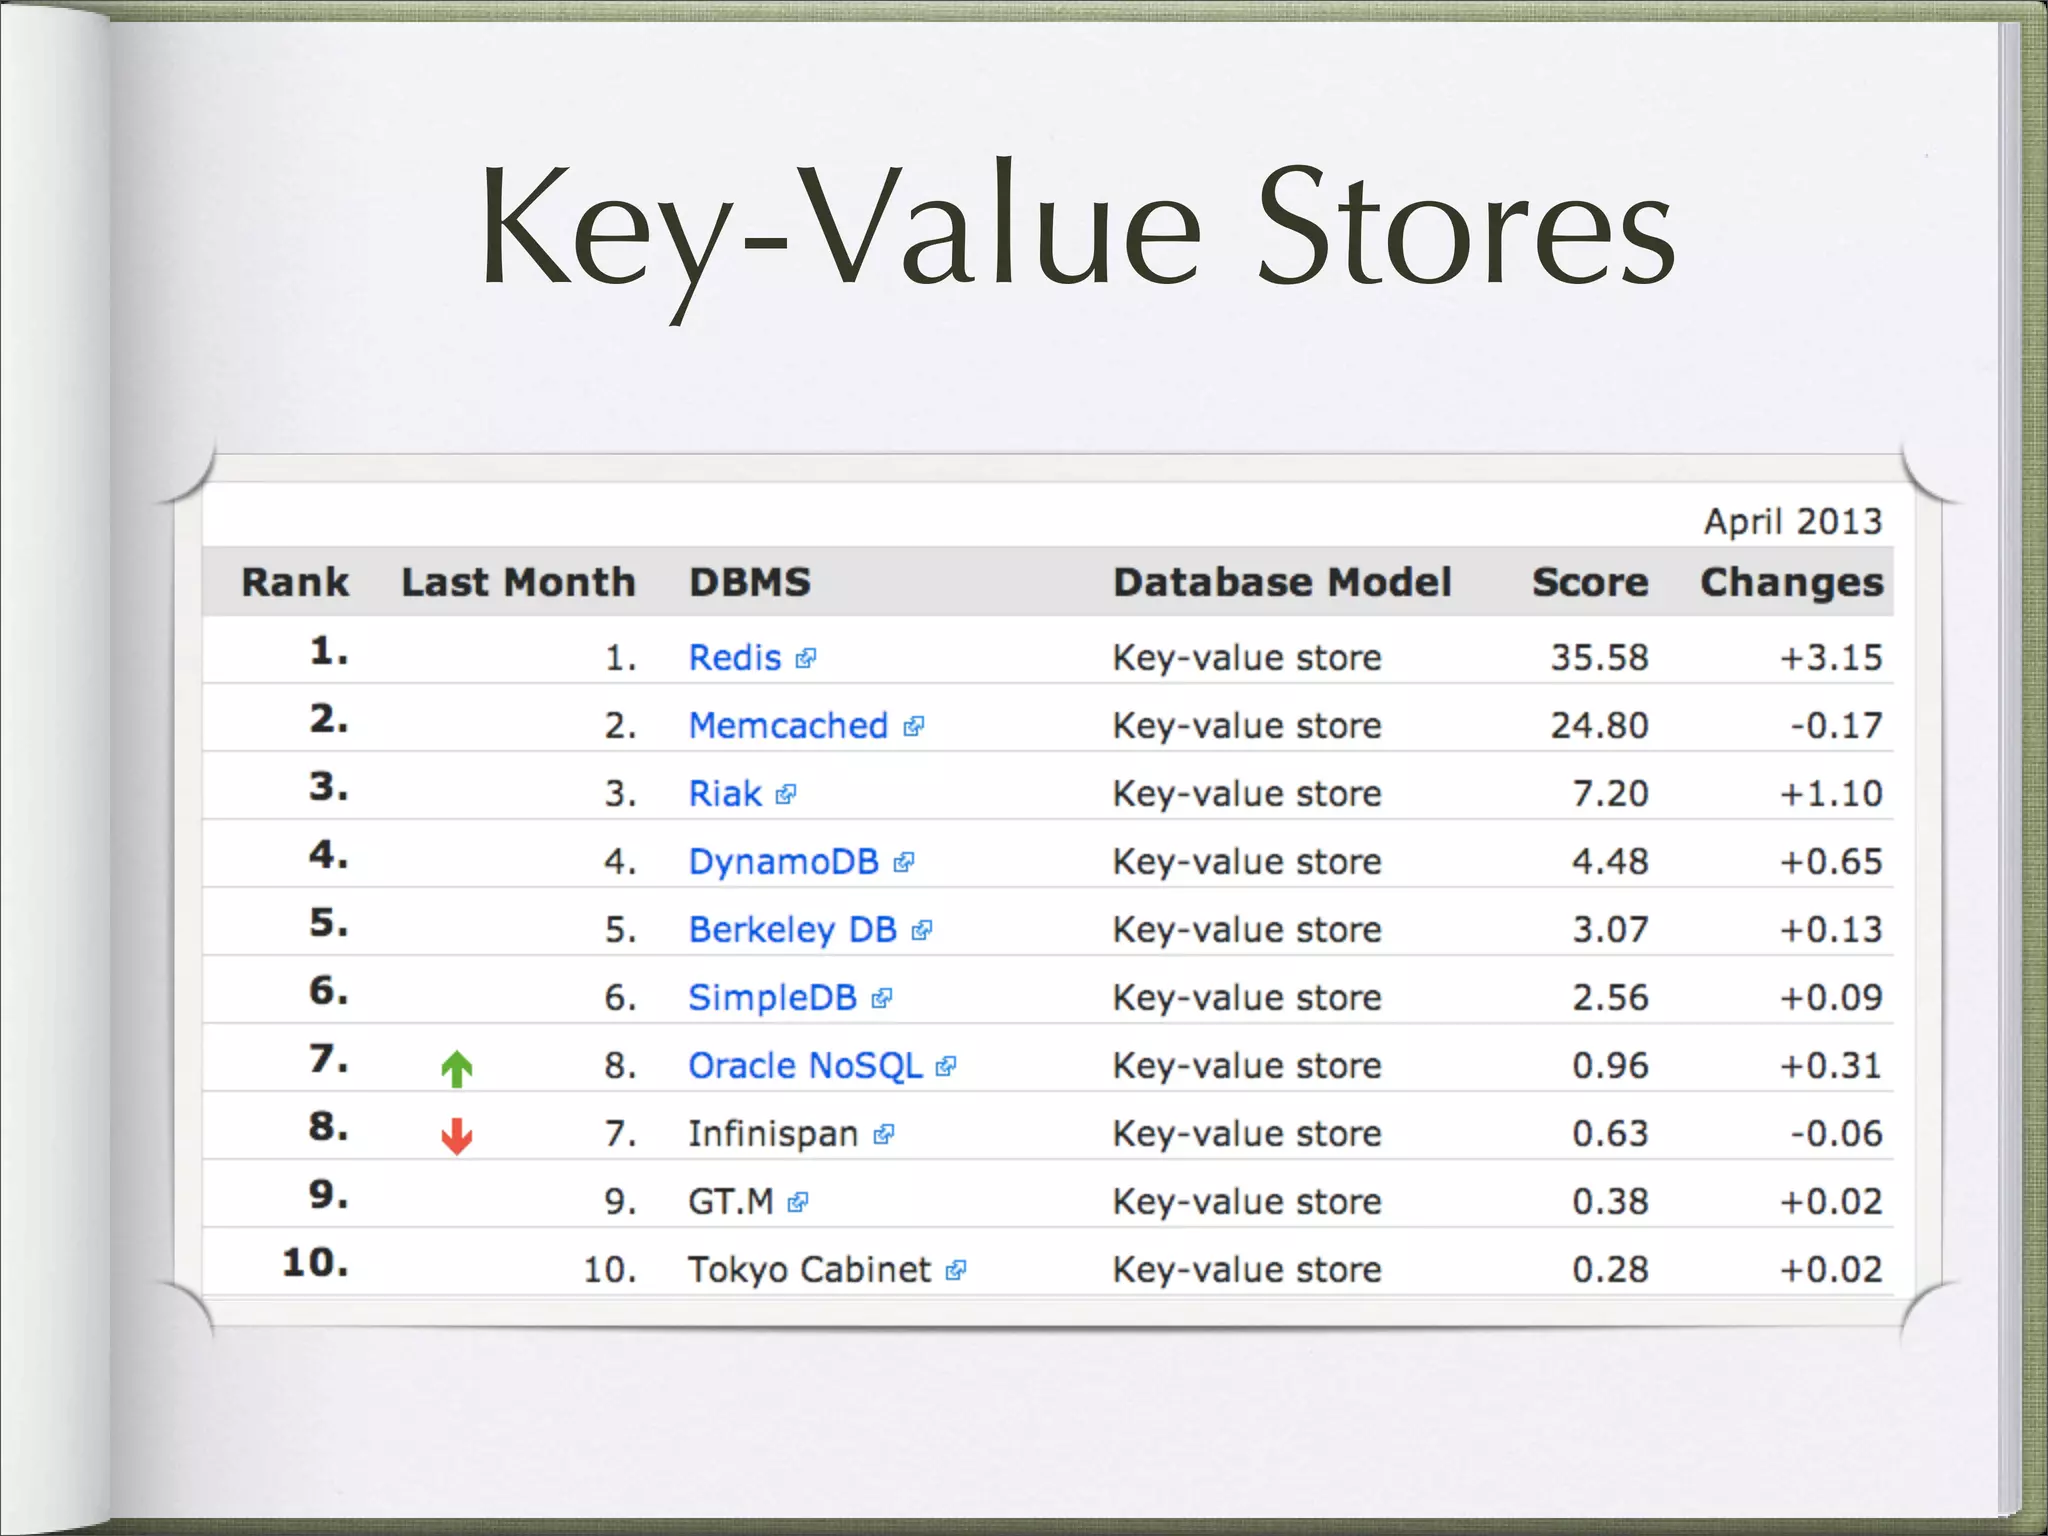Screen dimensions: 2048x1536
Task: Click the external link icon beside GT.M
Action: (798, 1203)
